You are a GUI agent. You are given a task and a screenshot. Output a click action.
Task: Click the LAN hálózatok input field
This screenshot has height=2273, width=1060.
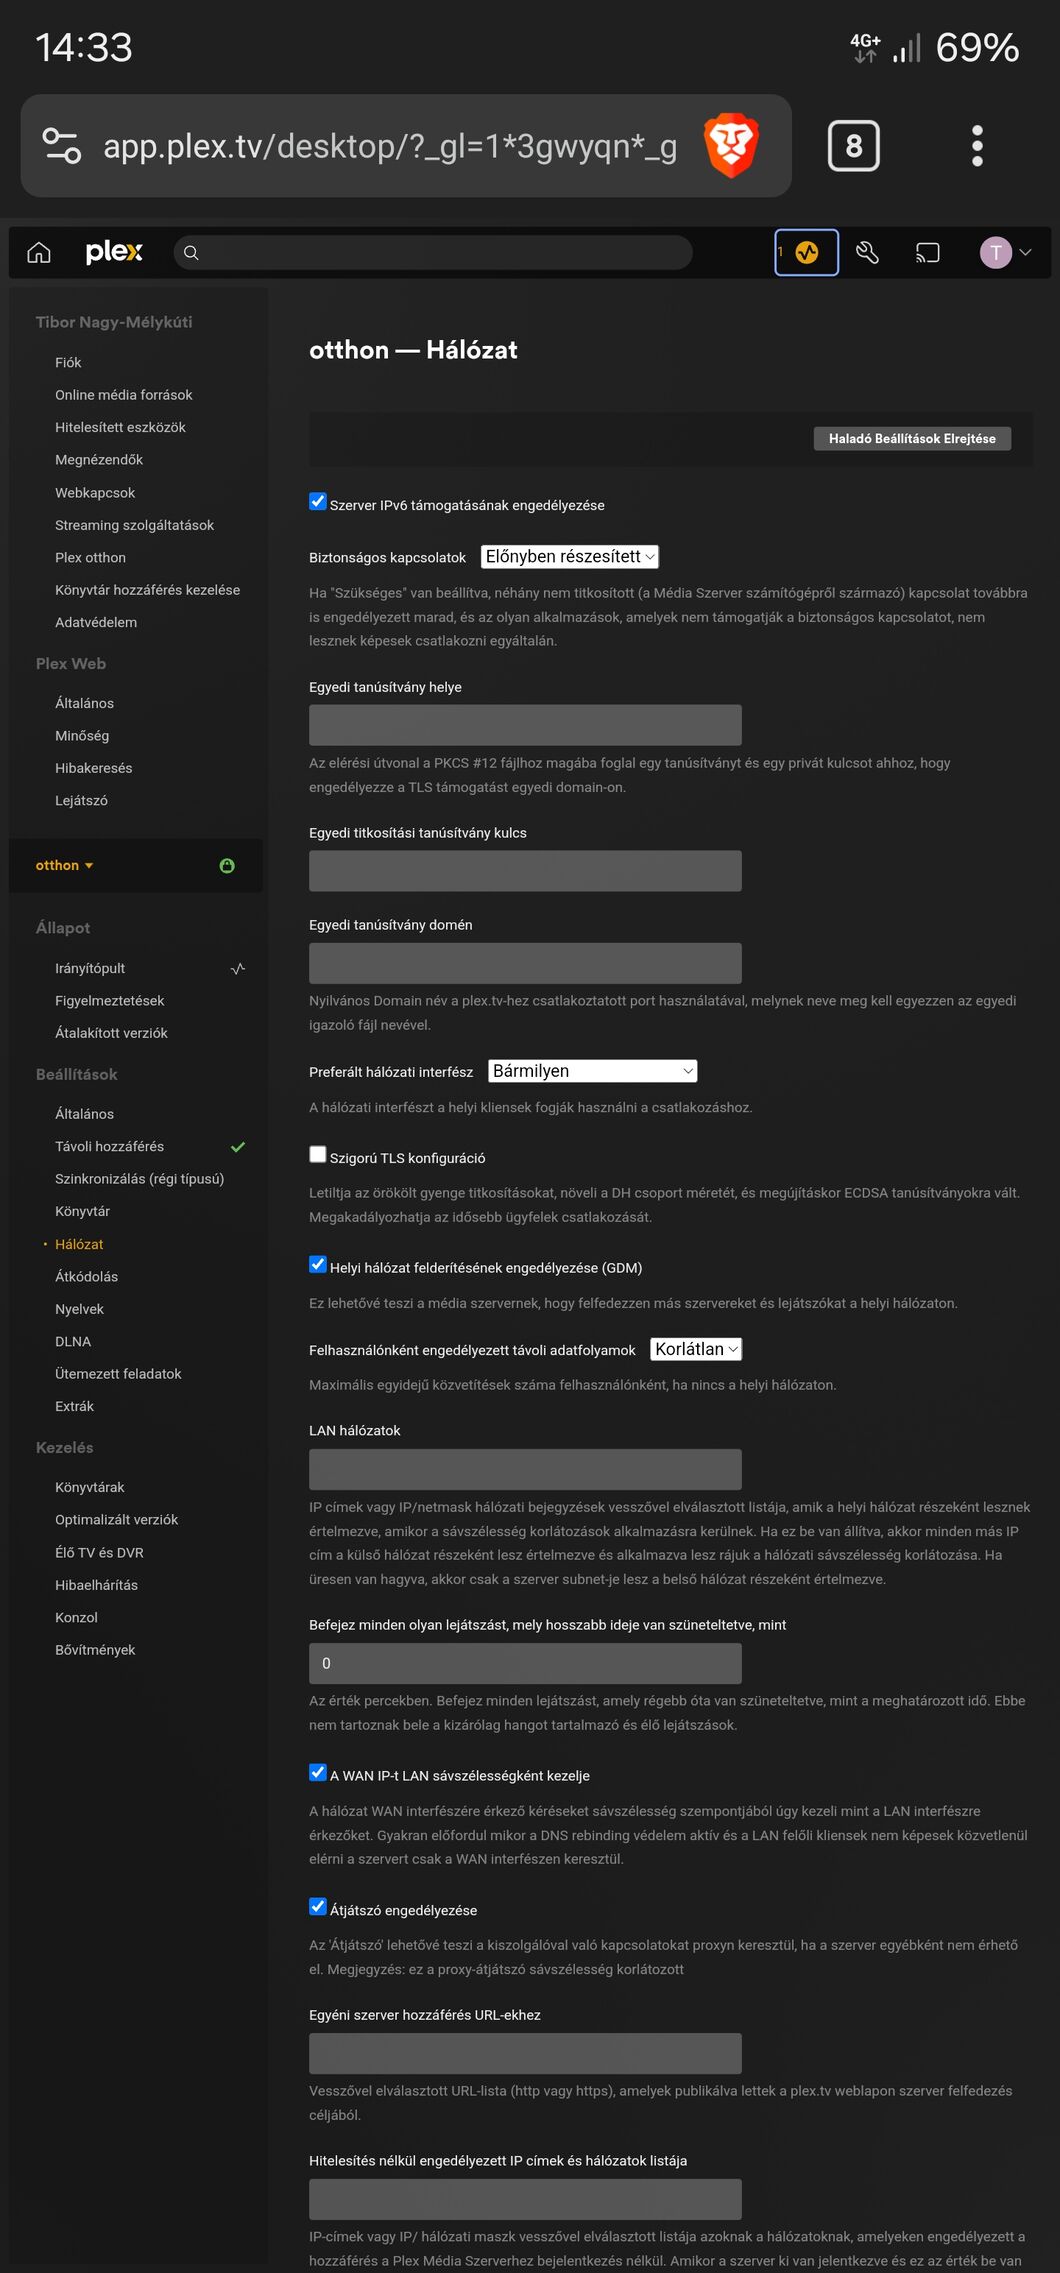pos(525,1470)
